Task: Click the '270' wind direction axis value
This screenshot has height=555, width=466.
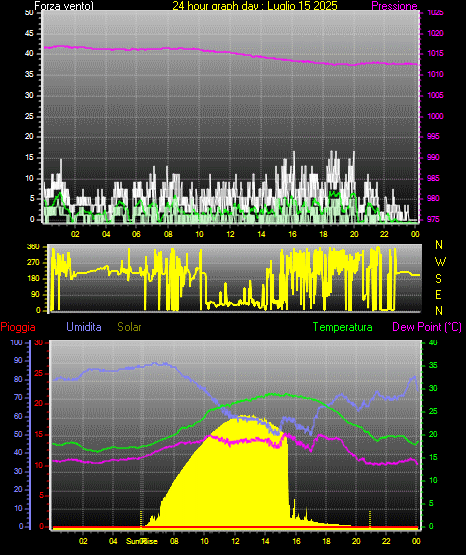Action: tap(33, 263)
